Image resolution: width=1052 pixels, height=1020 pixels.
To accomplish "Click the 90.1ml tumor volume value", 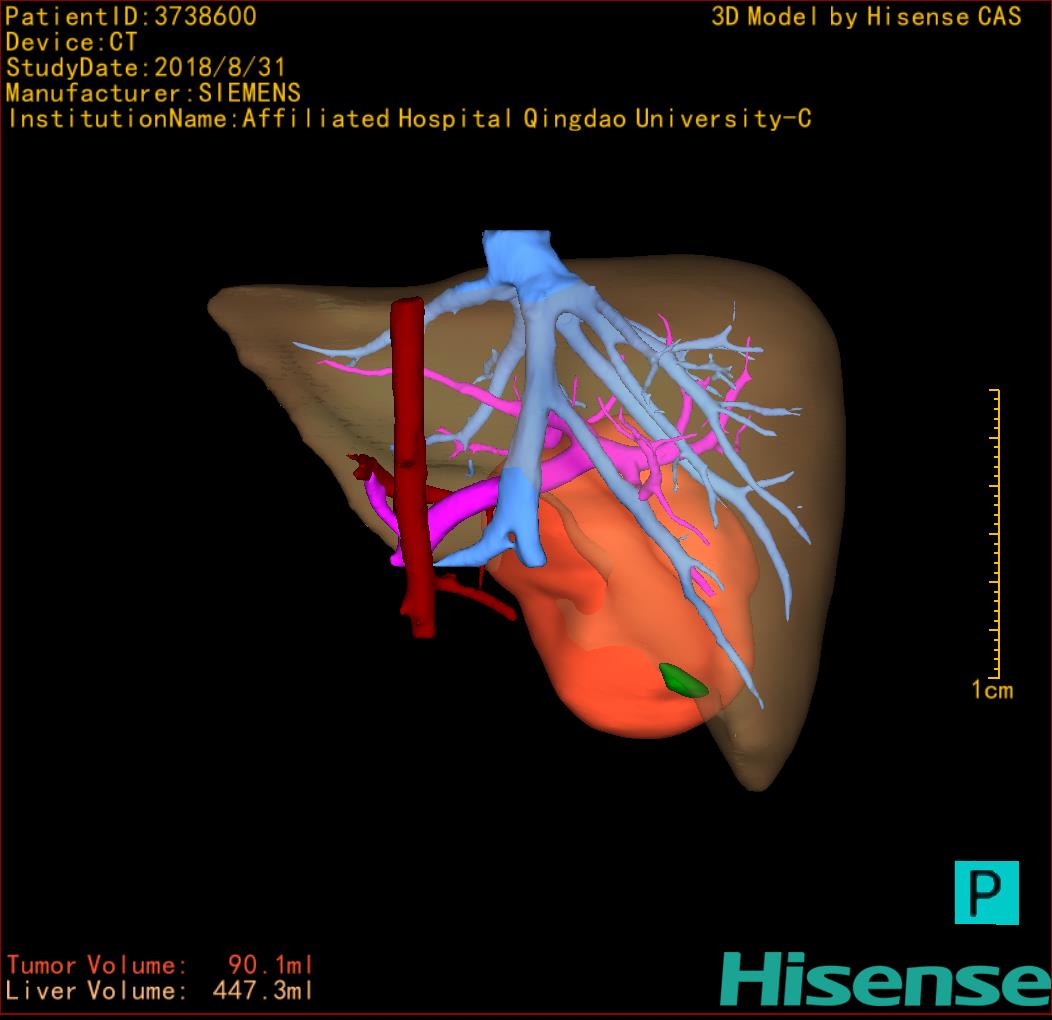I will [270, 965].
